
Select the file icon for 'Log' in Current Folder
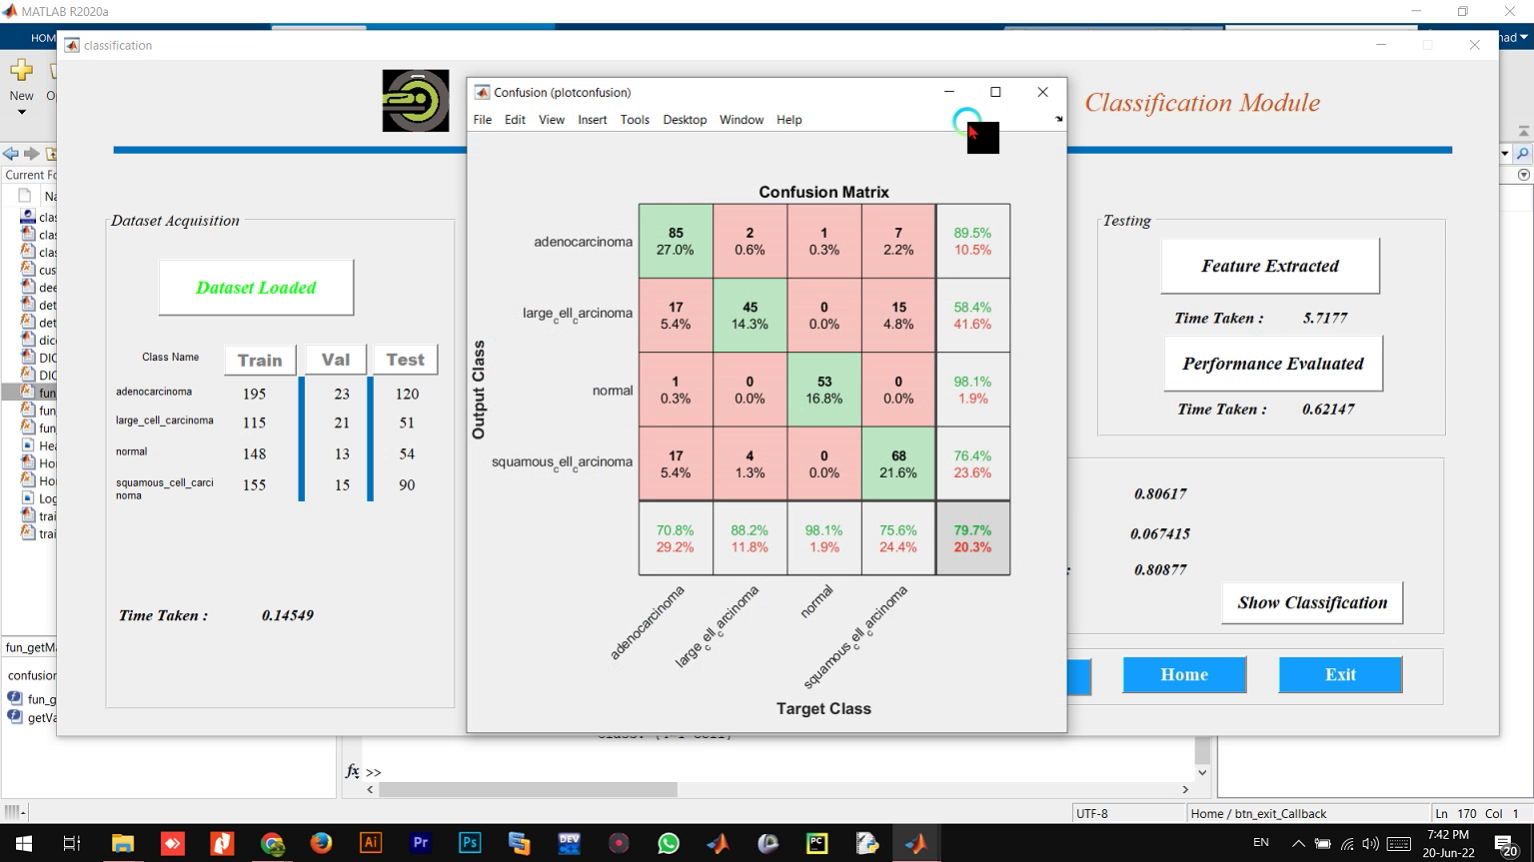pyautogui.click(x=28, y=498)
